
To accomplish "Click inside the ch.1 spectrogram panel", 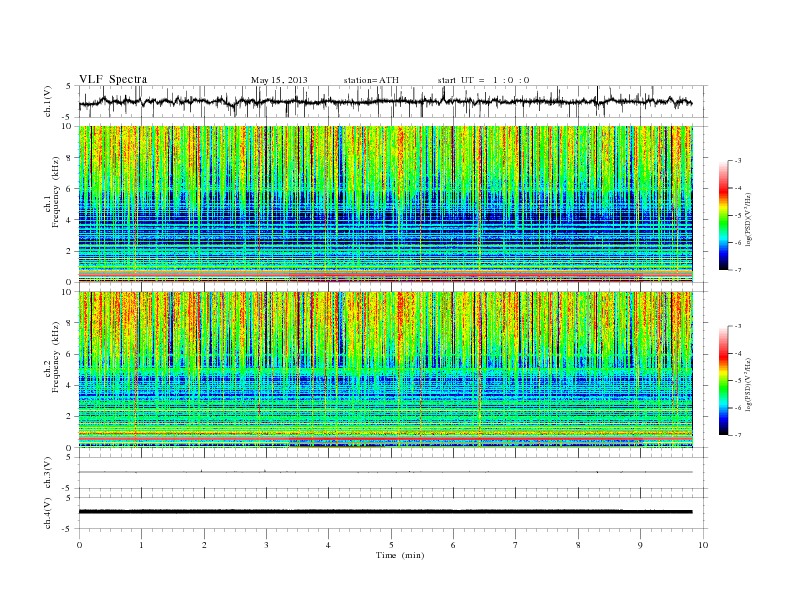I will [385, 204].
